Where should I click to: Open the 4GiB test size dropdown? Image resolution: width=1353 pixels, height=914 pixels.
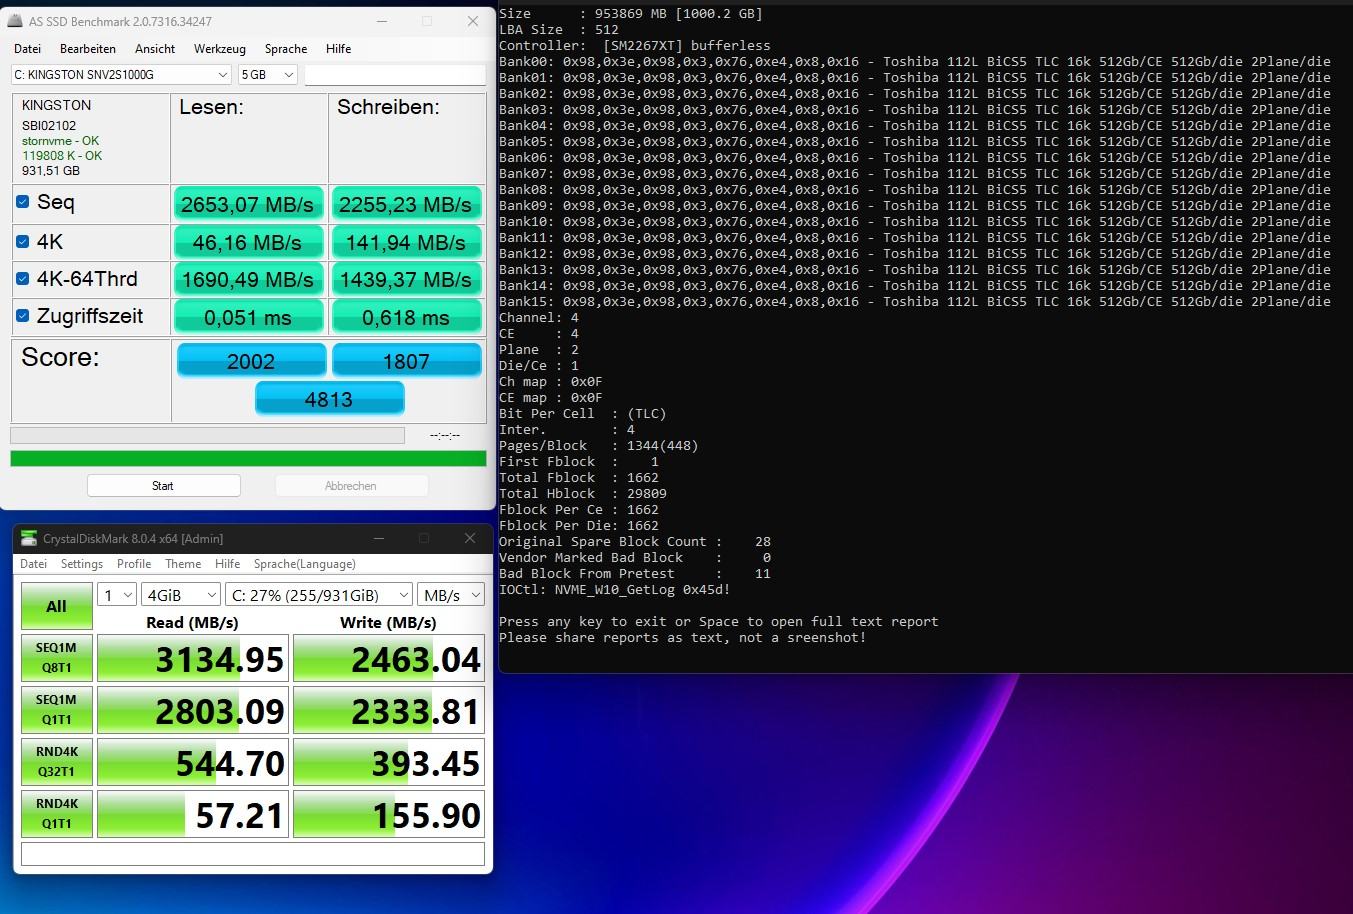pos(181,595)
